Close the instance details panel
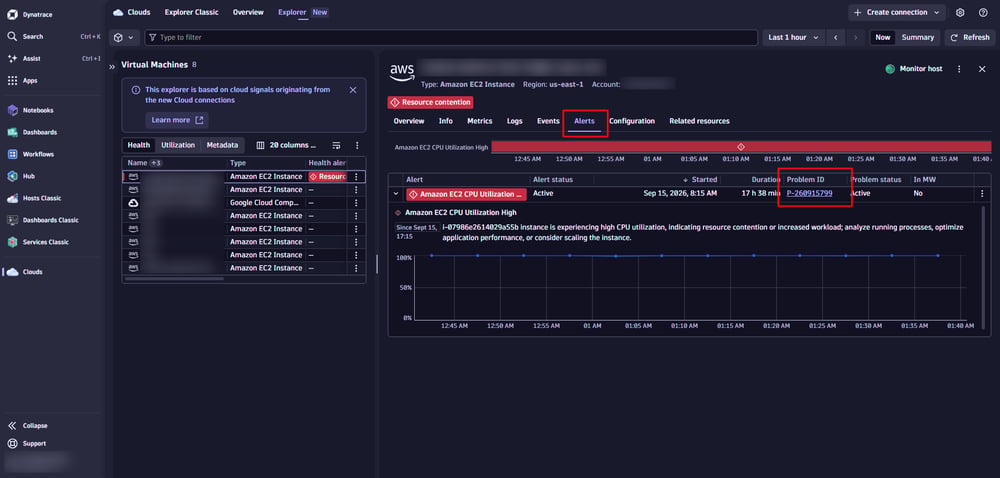 (x=982, y=69)
